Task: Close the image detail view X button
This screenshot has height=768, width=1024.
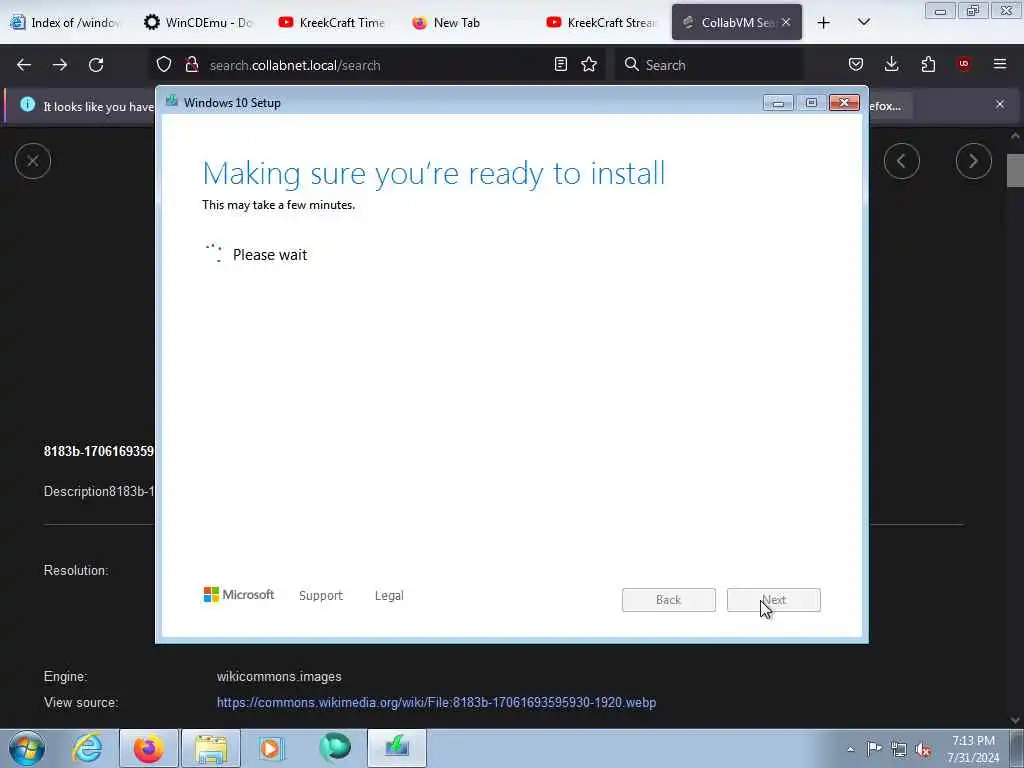Action: (x=33, y=161)
